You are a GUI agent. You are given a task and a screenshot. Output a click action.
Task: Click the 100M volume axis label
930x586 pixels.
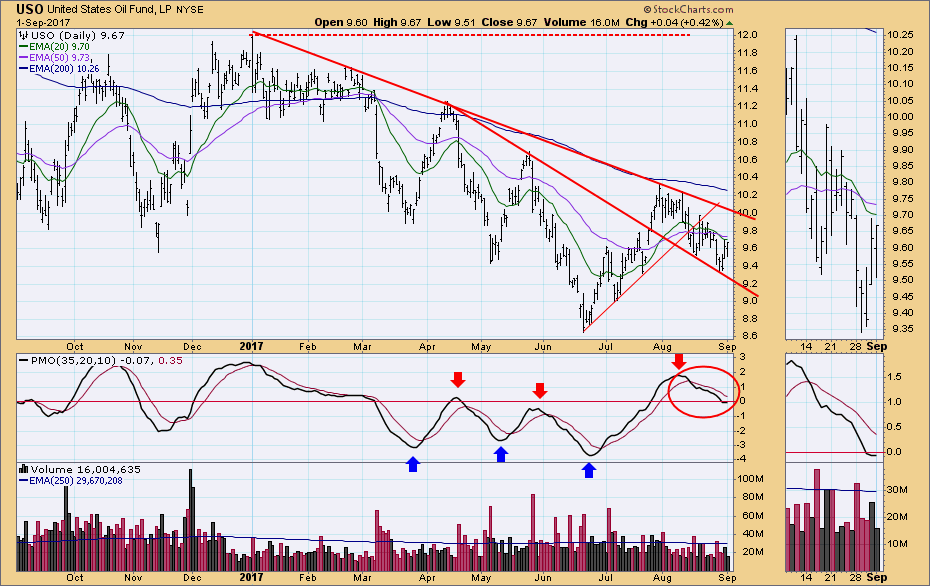pyautogui.click(x=750, y=479)
